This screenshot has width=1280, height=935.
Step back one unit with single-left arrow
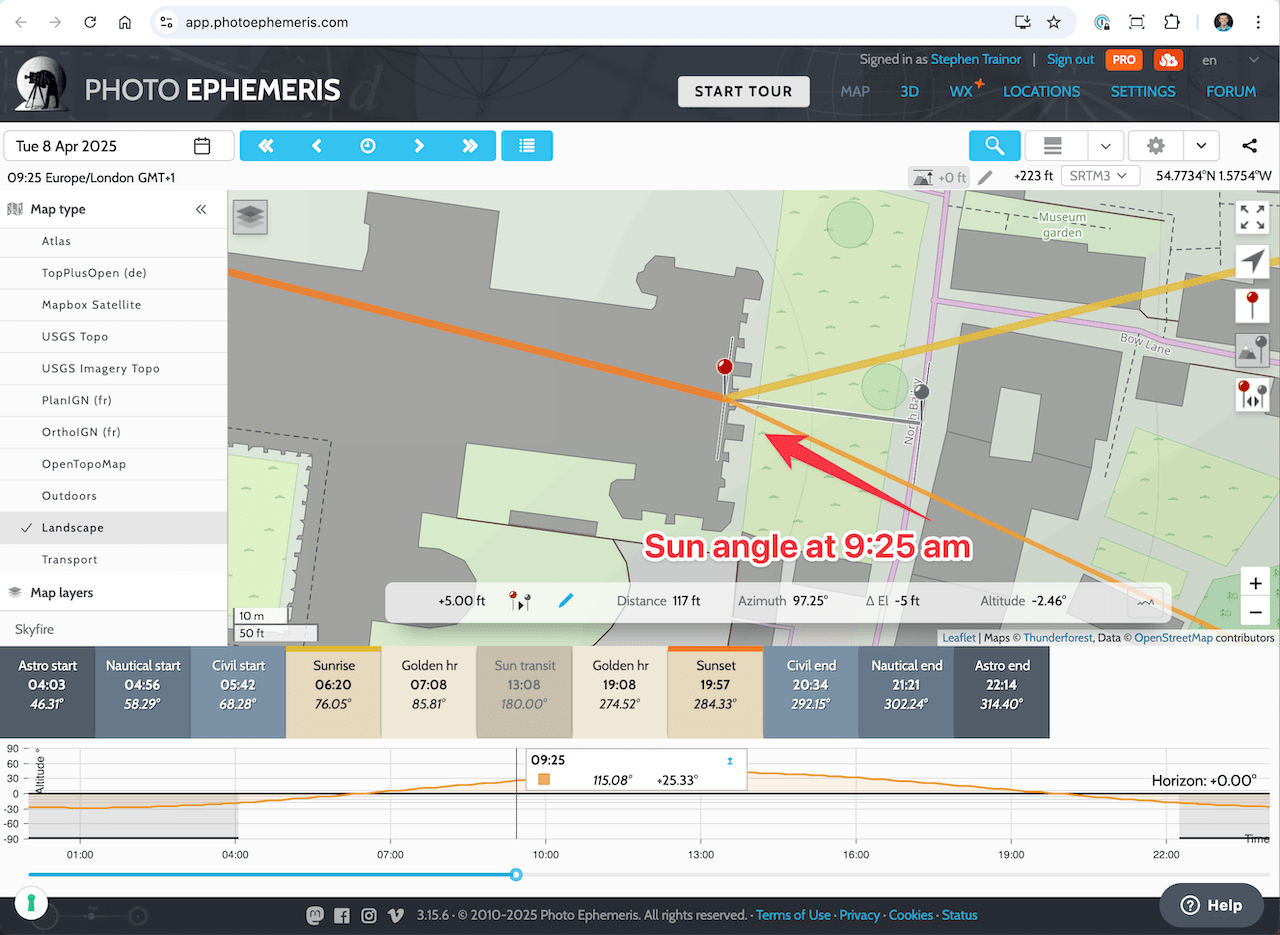coord(317,146)
